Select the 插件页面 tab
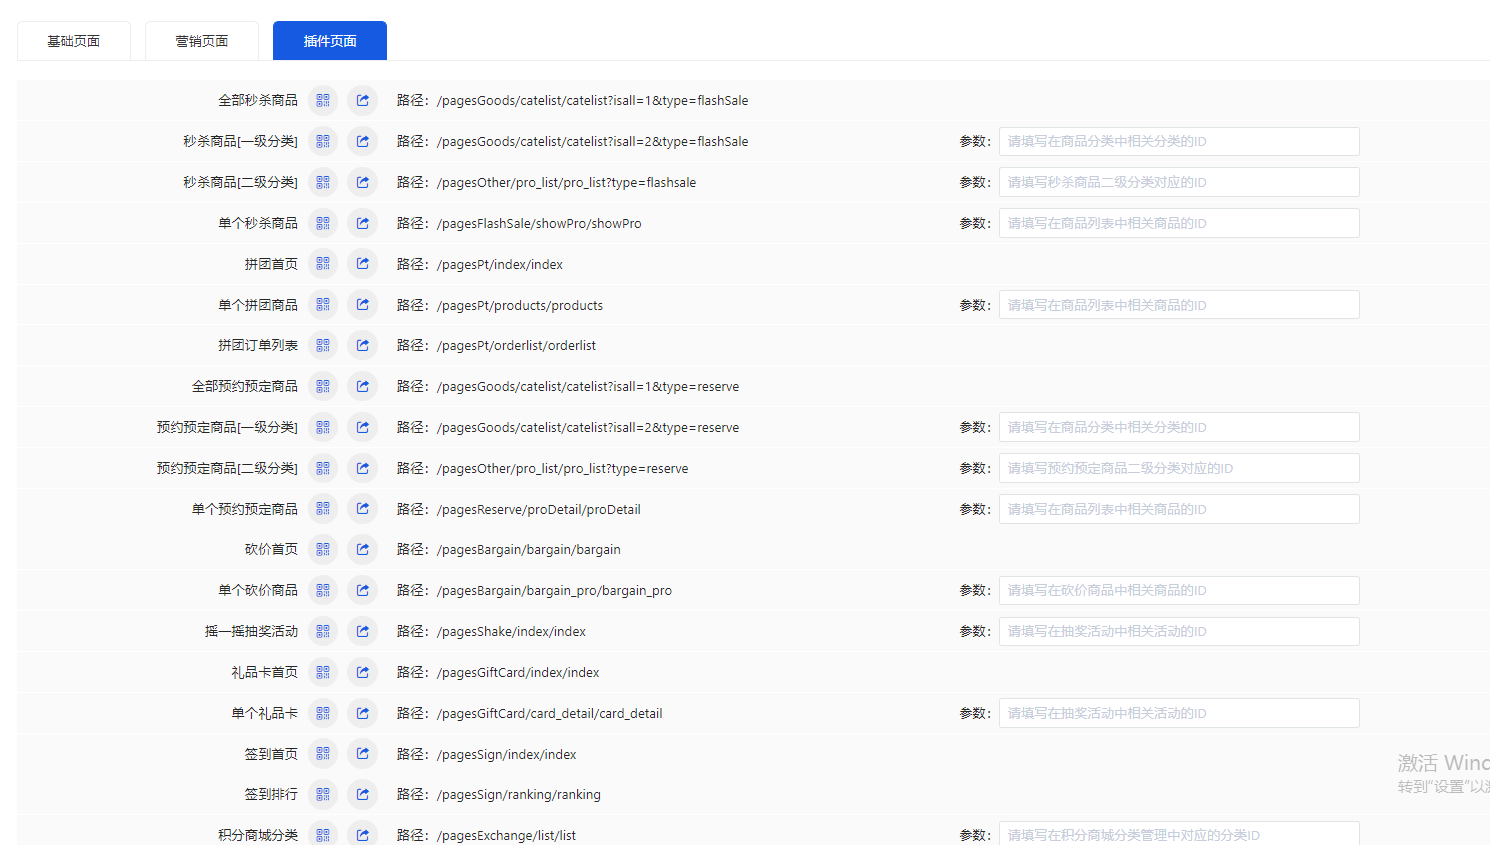 tap(330, 41)
